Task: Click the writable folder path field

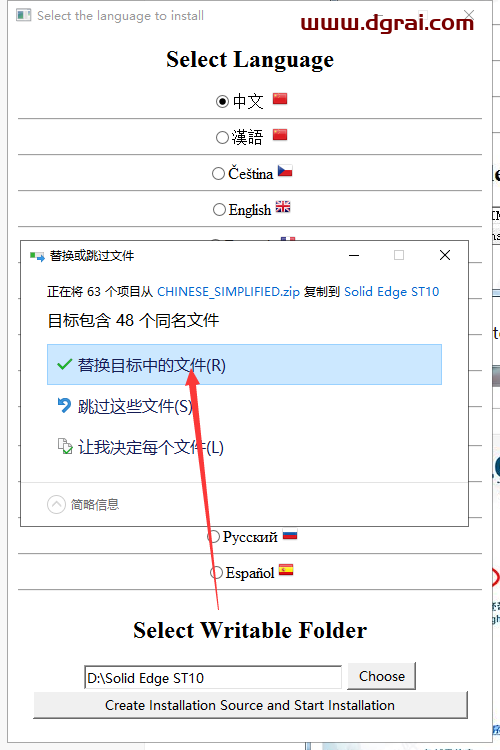Action: pyautogui.click(x=213, y=677)
